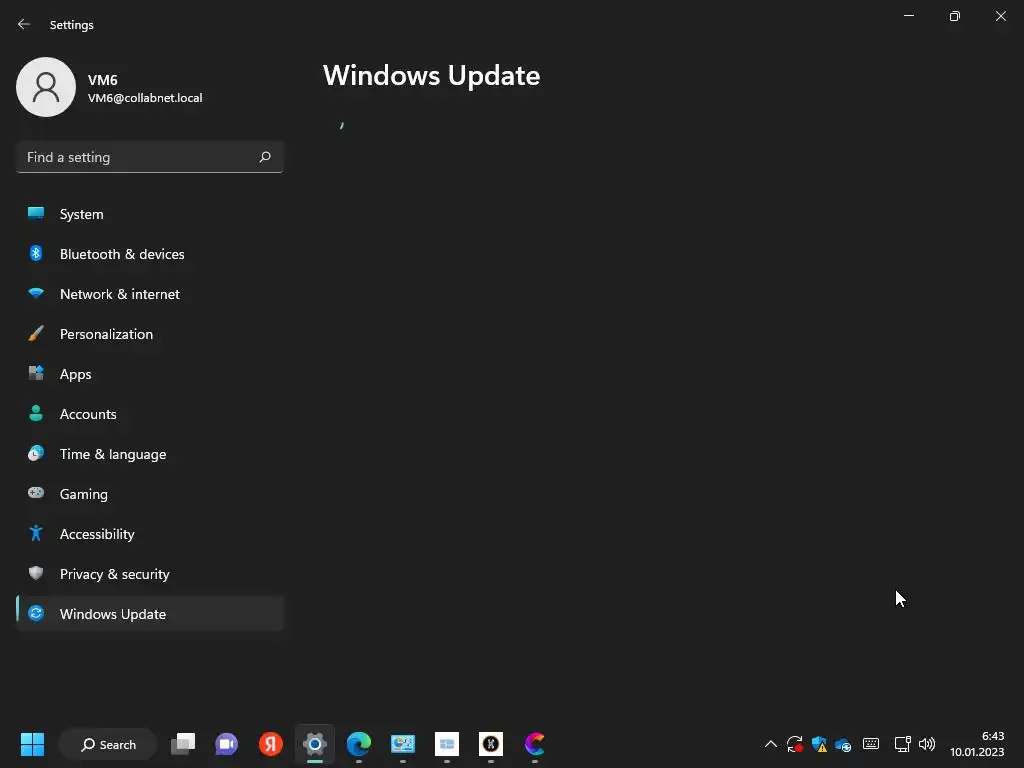This screenshot has height=768, width=1024.
Task: Click the taskbar Search box
Action: [108, 744]
